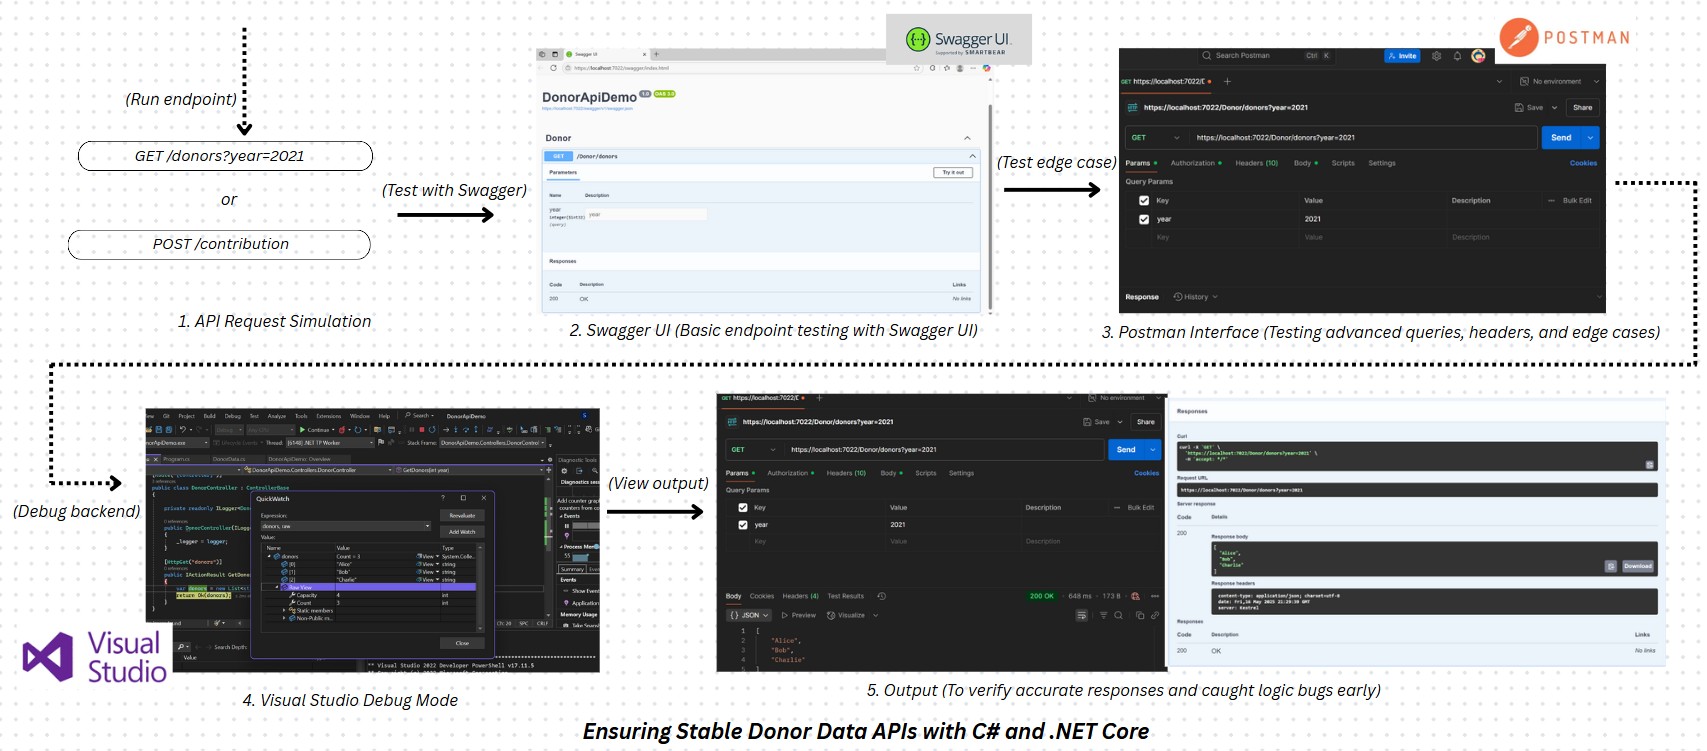Collapse donors node in QuickWatch
1707x751 pixels.
(x=269, y=556)
